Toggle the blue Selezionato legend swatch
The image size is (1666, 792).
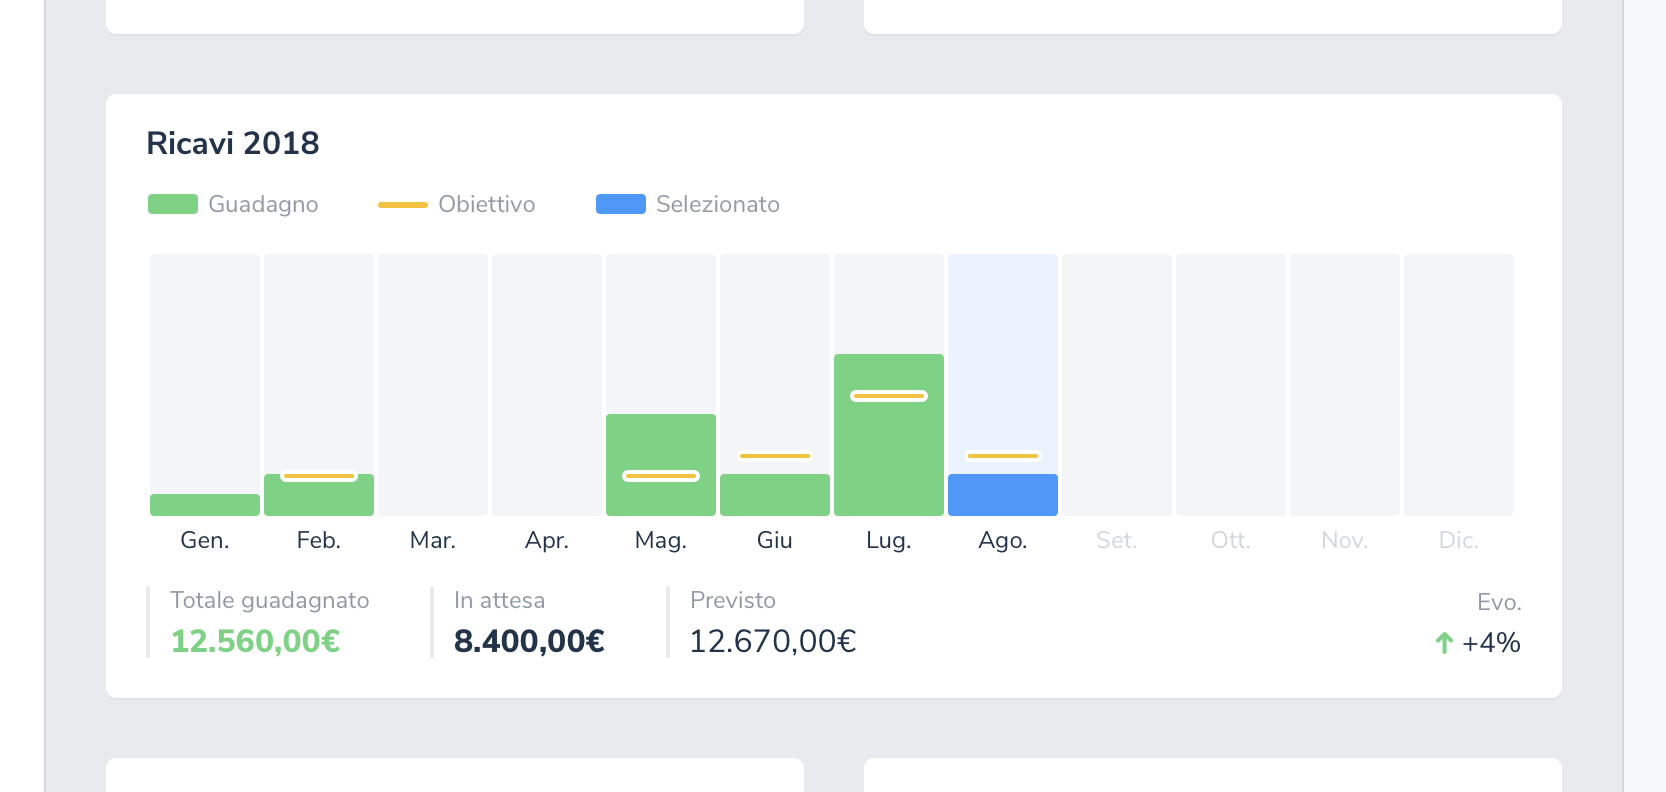(x=620, y=204)
